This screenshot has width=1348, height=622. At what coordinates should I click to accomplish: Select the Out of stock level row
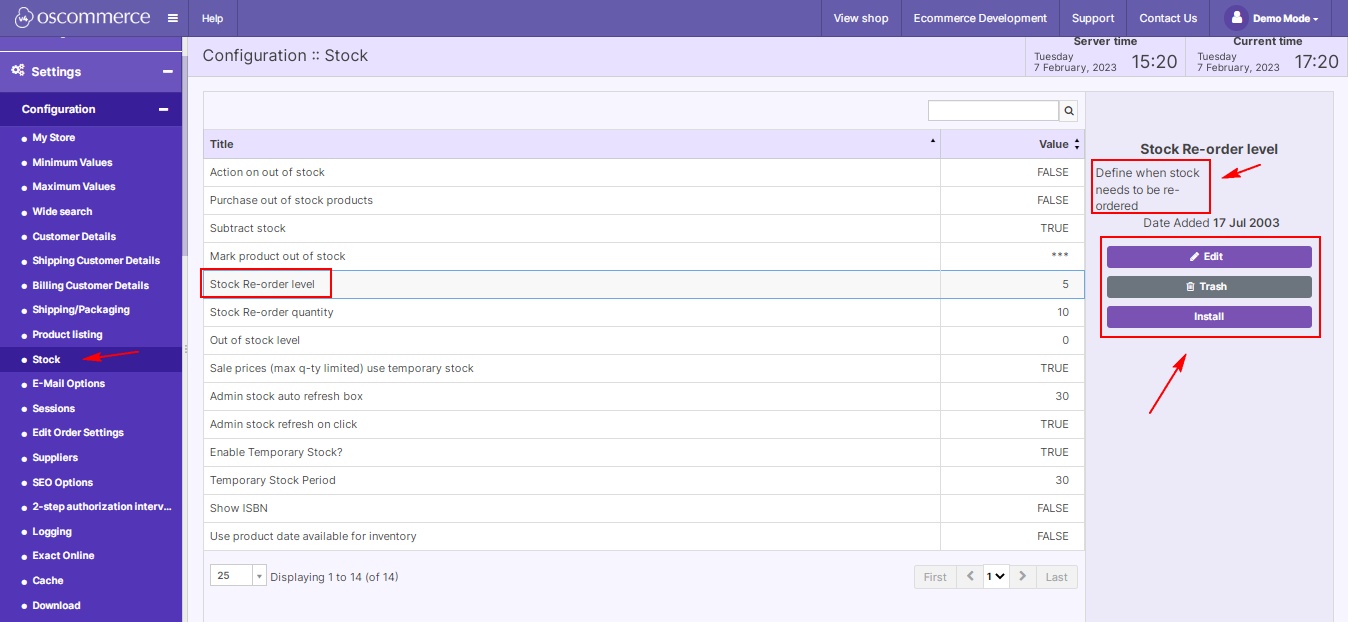(644, 340)
